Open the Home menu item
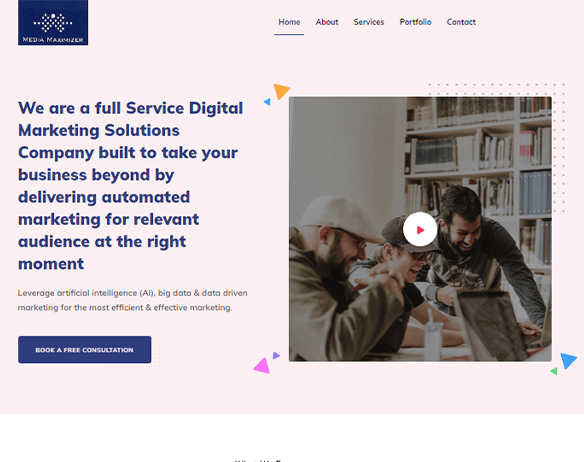 (289, 22)
